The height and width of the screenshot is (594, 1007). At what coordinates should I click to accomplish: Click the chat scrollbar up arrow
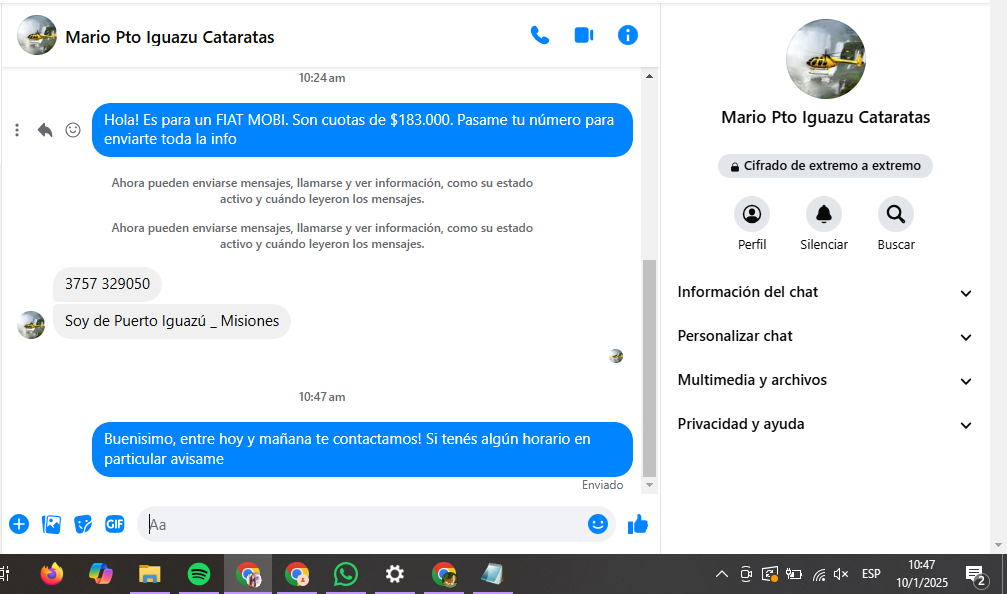649,76
